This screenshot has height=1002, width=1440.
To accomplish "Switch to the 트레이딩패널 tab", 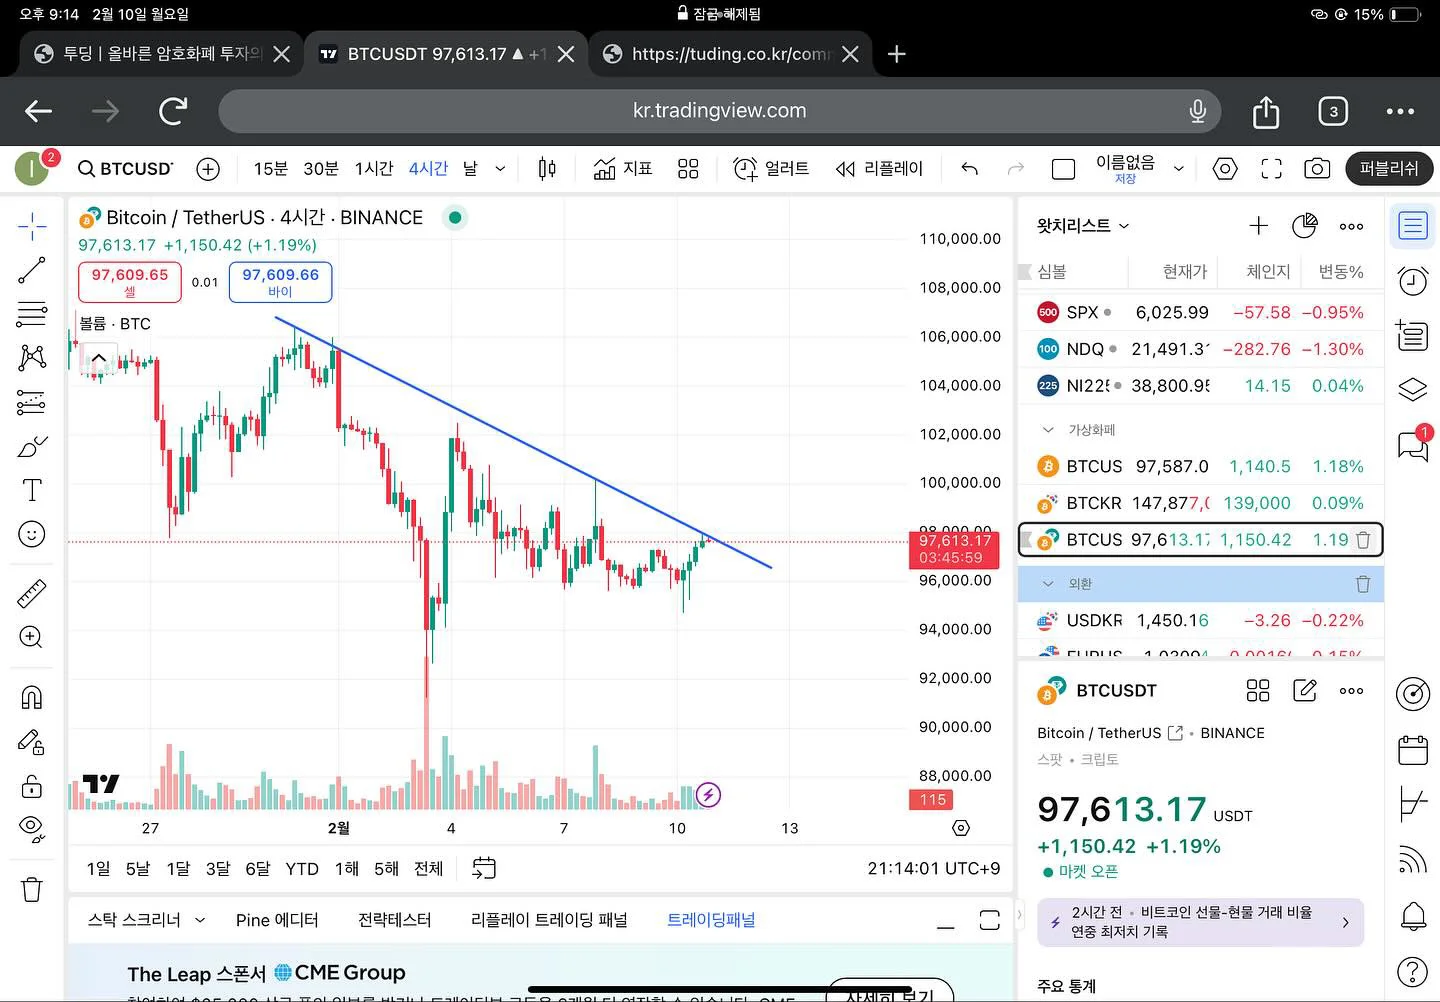I will [711, 920].
